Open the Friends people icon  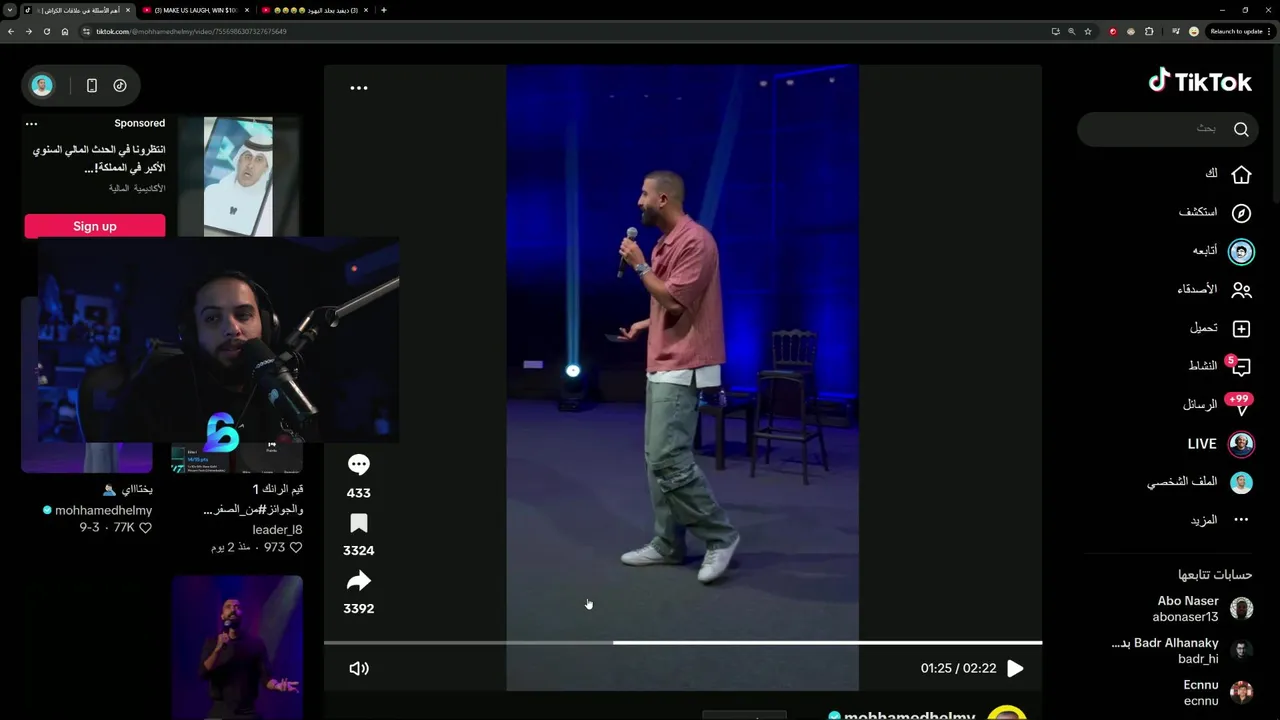tap(1241, 290)
